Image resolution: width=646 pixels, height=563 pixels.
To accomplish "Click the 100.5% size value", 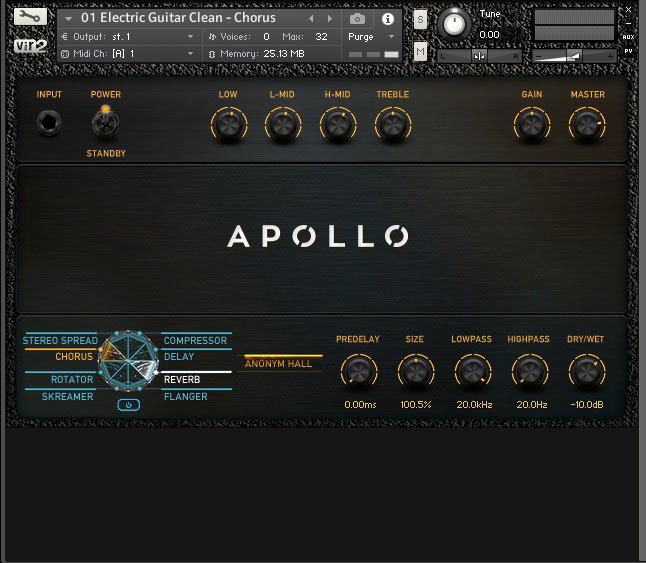I will pyautogui.click(x=416, y=405).
